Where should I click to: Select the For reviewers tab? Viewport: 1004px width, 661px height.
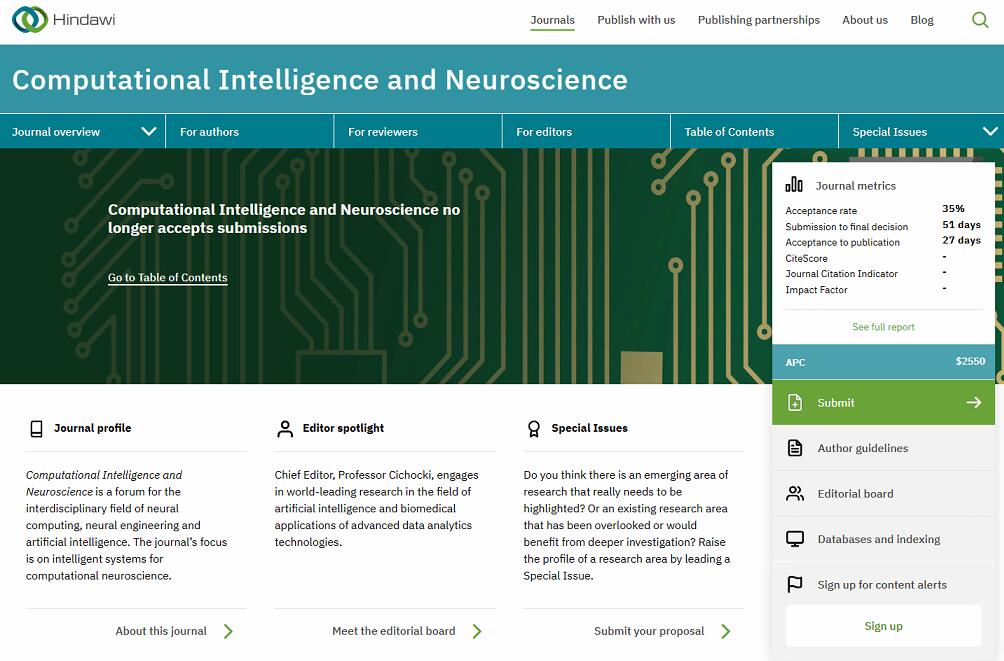tap(383, 132)
